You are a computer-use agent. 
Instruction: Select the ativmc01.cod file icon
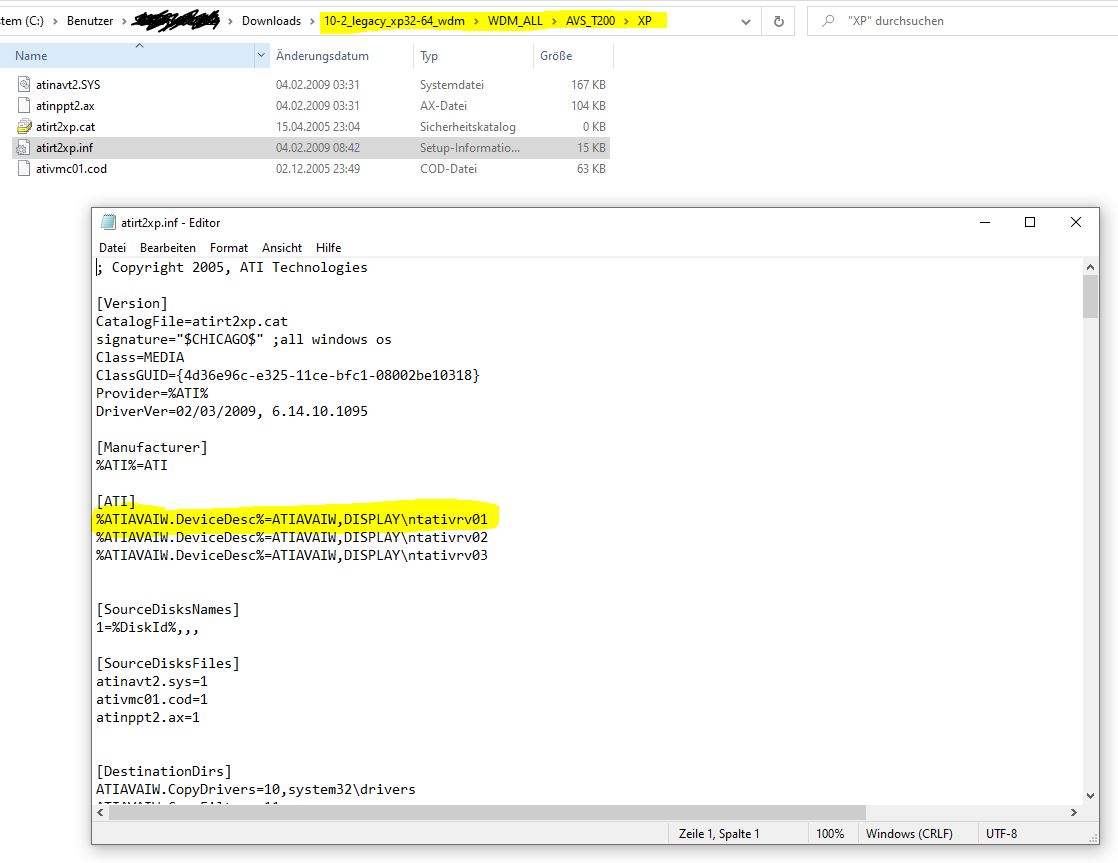click(24, 169)
